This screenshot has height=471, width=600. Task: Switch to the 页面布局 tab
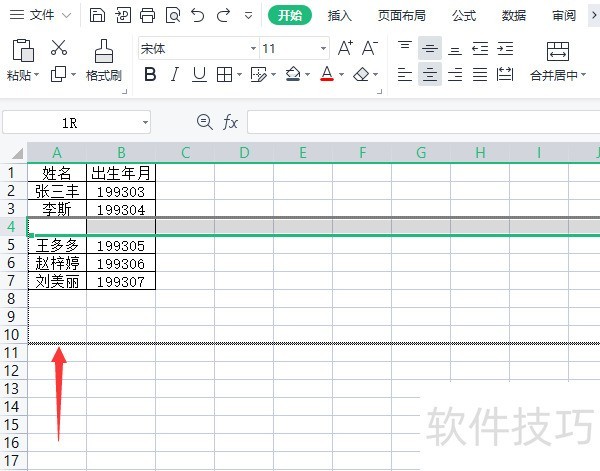click(401, 15)
